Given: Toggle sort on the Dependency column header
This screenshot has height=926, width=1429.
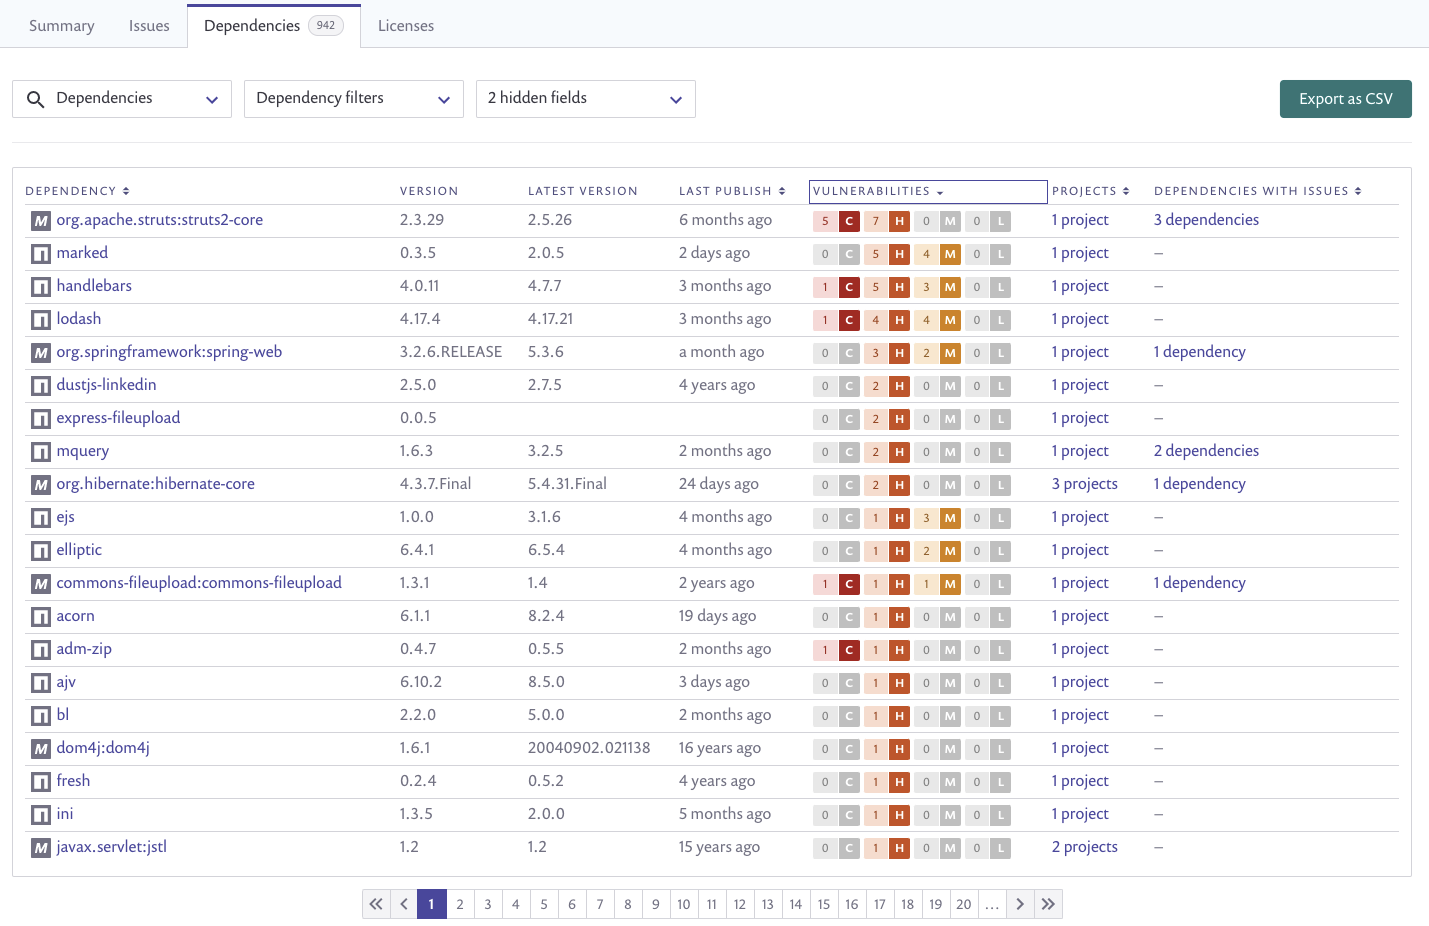Looking at the screenshot, I should (x=77, y=191).
